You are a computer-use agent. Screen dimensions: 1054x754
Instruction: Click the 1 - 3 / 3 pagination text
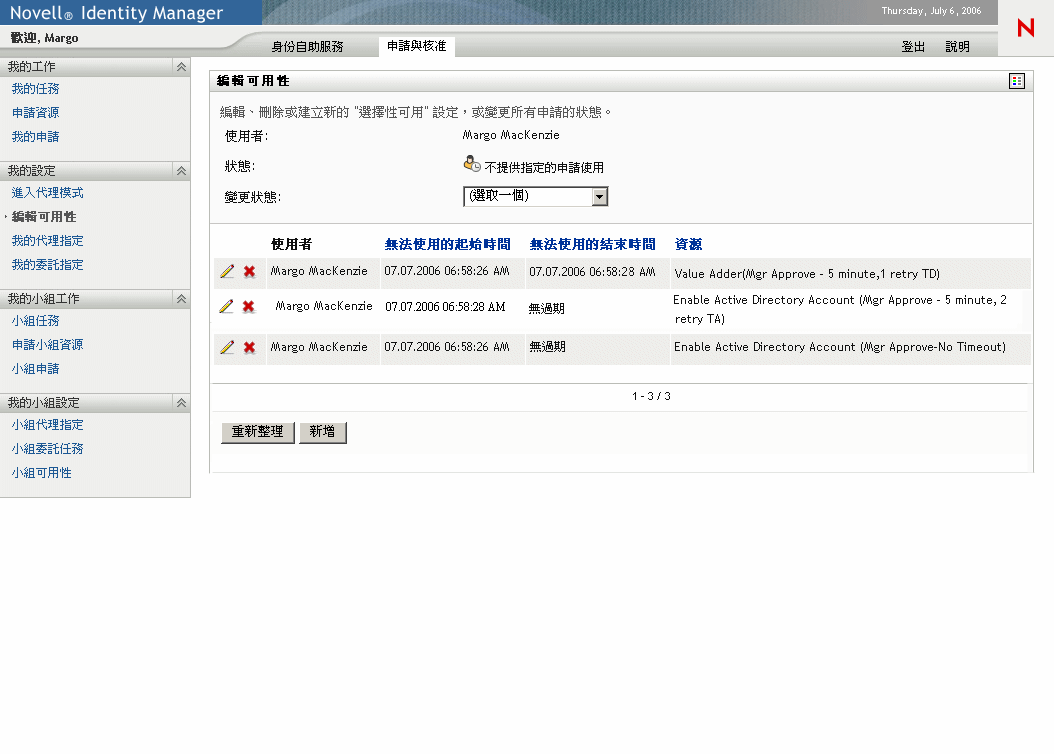pyautogui.click(x=651, y=396)
